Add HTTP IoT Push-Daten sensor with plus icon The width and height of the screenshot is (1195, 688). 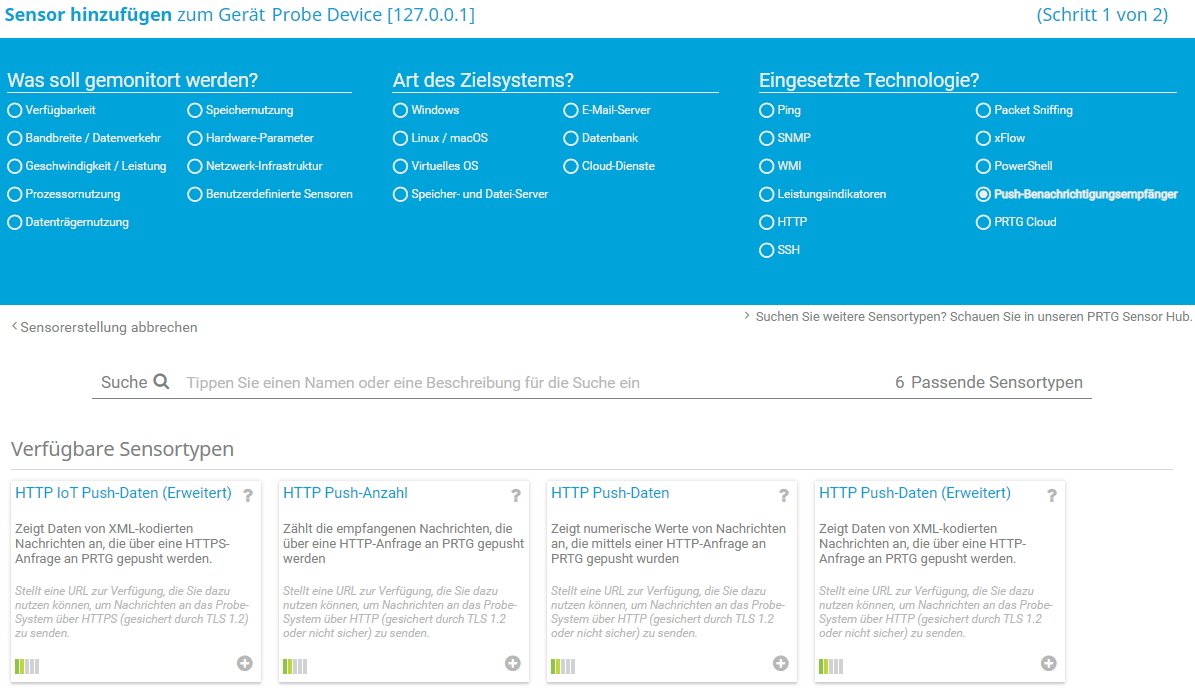245,663
